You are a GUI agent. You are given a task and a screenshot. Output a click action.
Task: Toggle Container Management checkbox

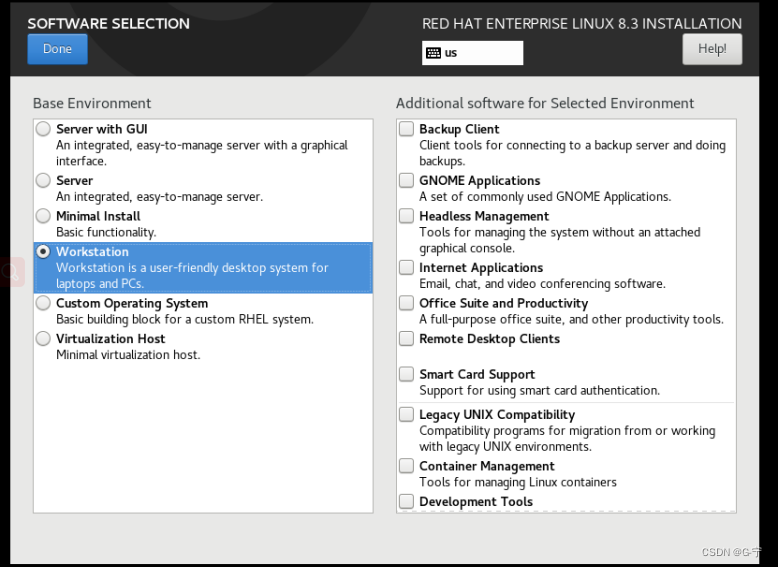(x=406, y=466)
